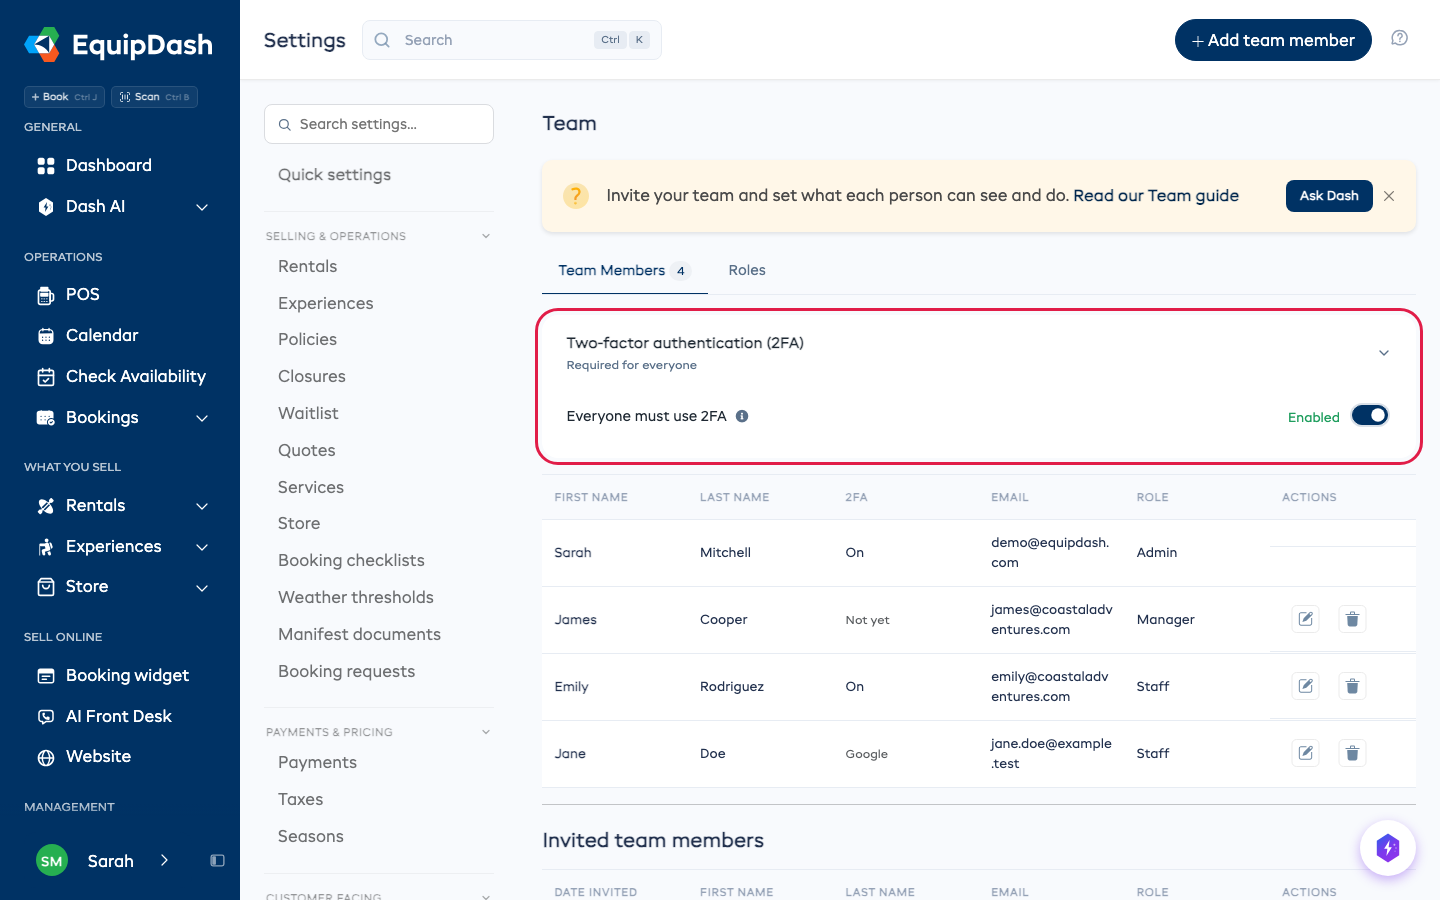The image size is (1440, 900).
Task: Click the AI Front Desk icon
Action: [x=46, y=717]
